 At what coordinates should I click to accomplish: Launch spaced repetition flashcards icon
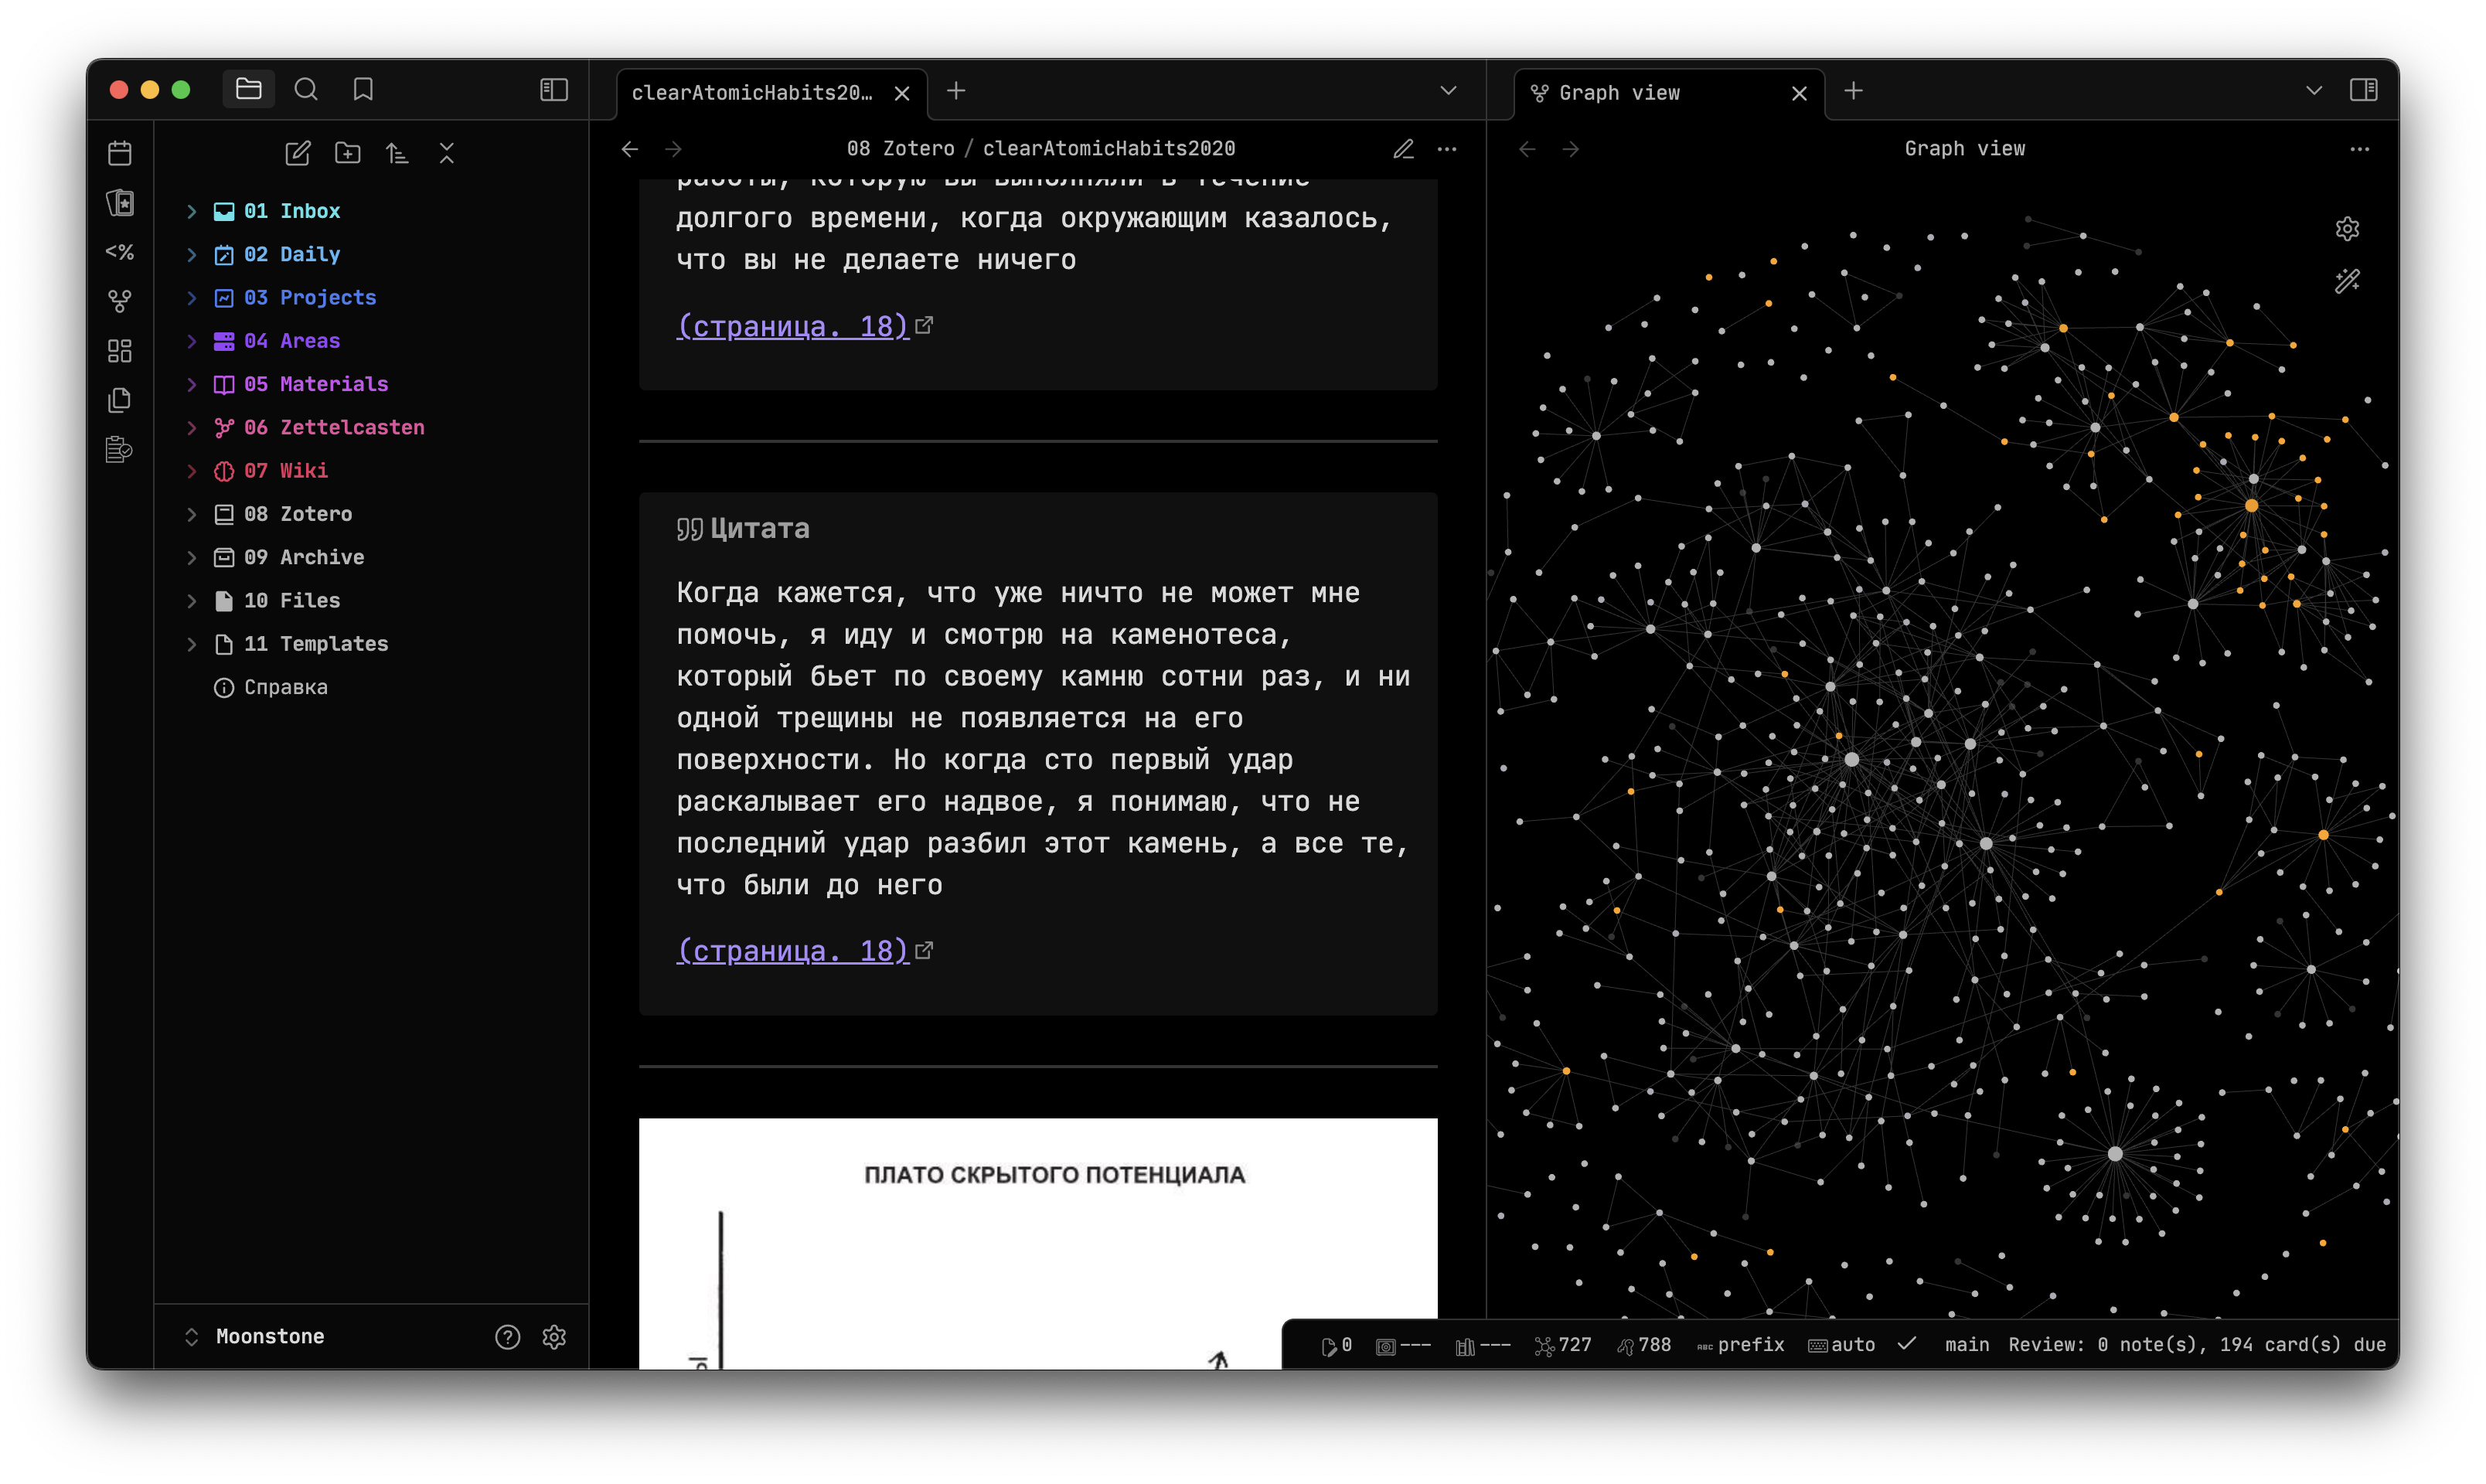pos(119,203)
